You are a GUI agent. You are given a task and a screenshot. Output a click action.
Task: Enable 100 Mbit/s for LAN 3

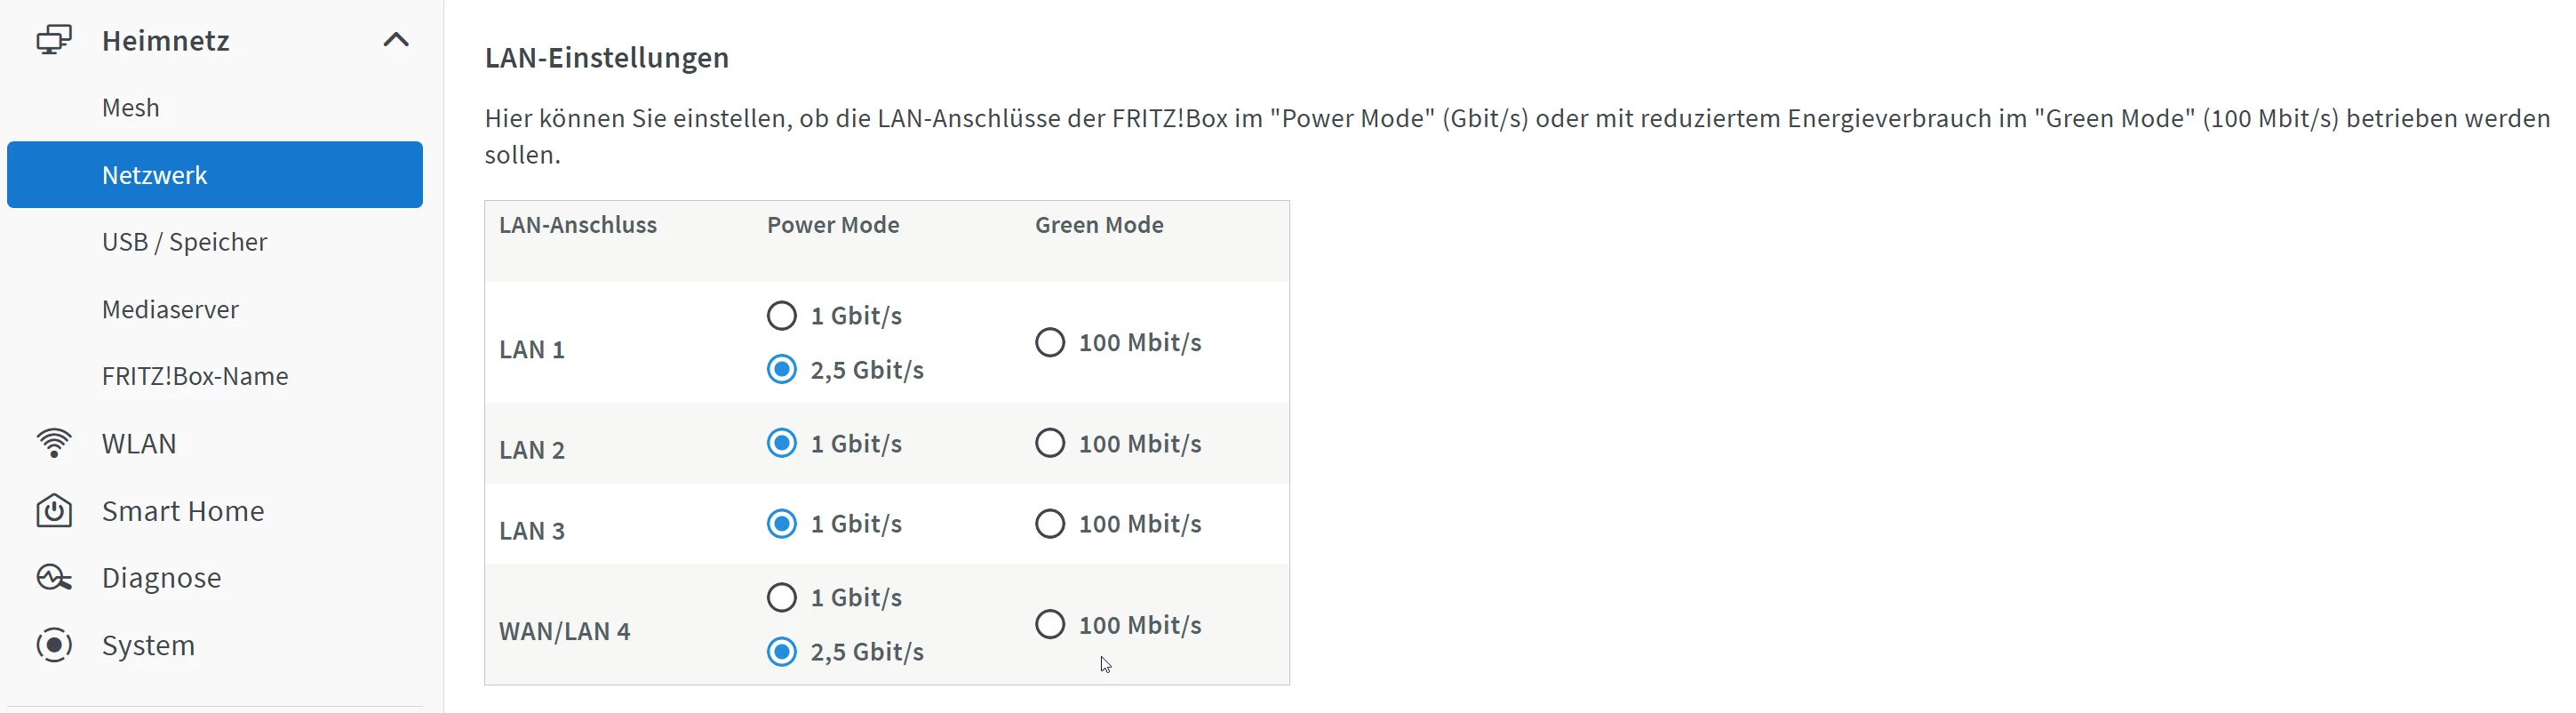click(x=1050, y=524)
